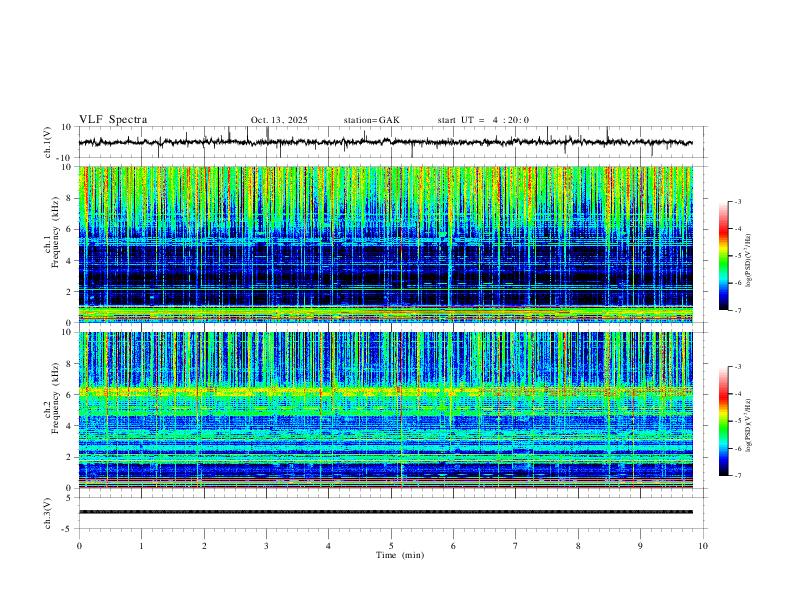This screenshot has height=612, width=792.
Task: Click the ch.2 spectrogram panel
Action: pyautogui.click(x=385, y=410)
